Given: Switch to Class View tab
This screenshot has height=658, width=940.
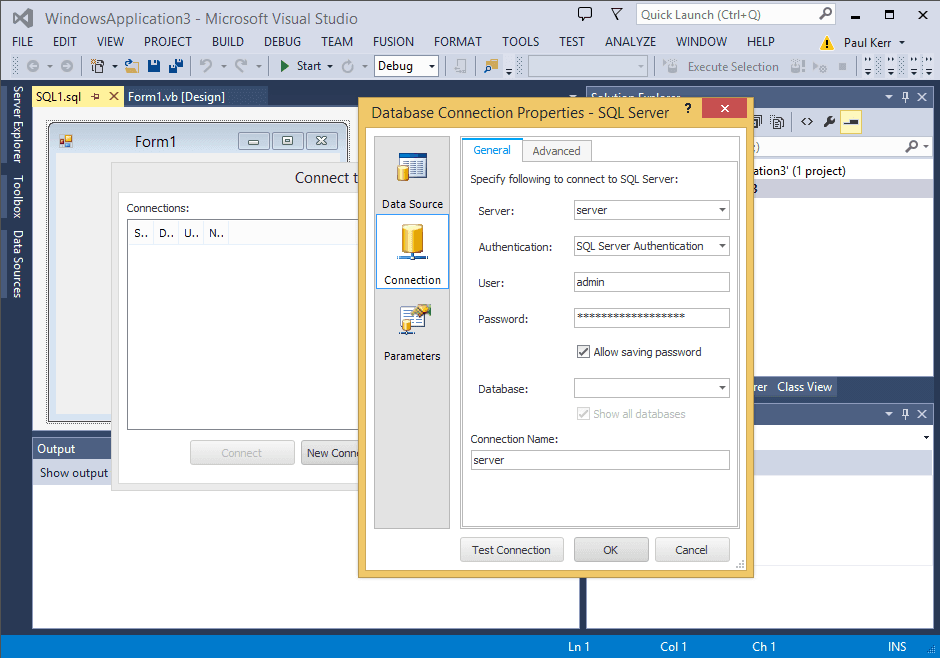Looking at the screenshot, I should (x=804, y=387).
